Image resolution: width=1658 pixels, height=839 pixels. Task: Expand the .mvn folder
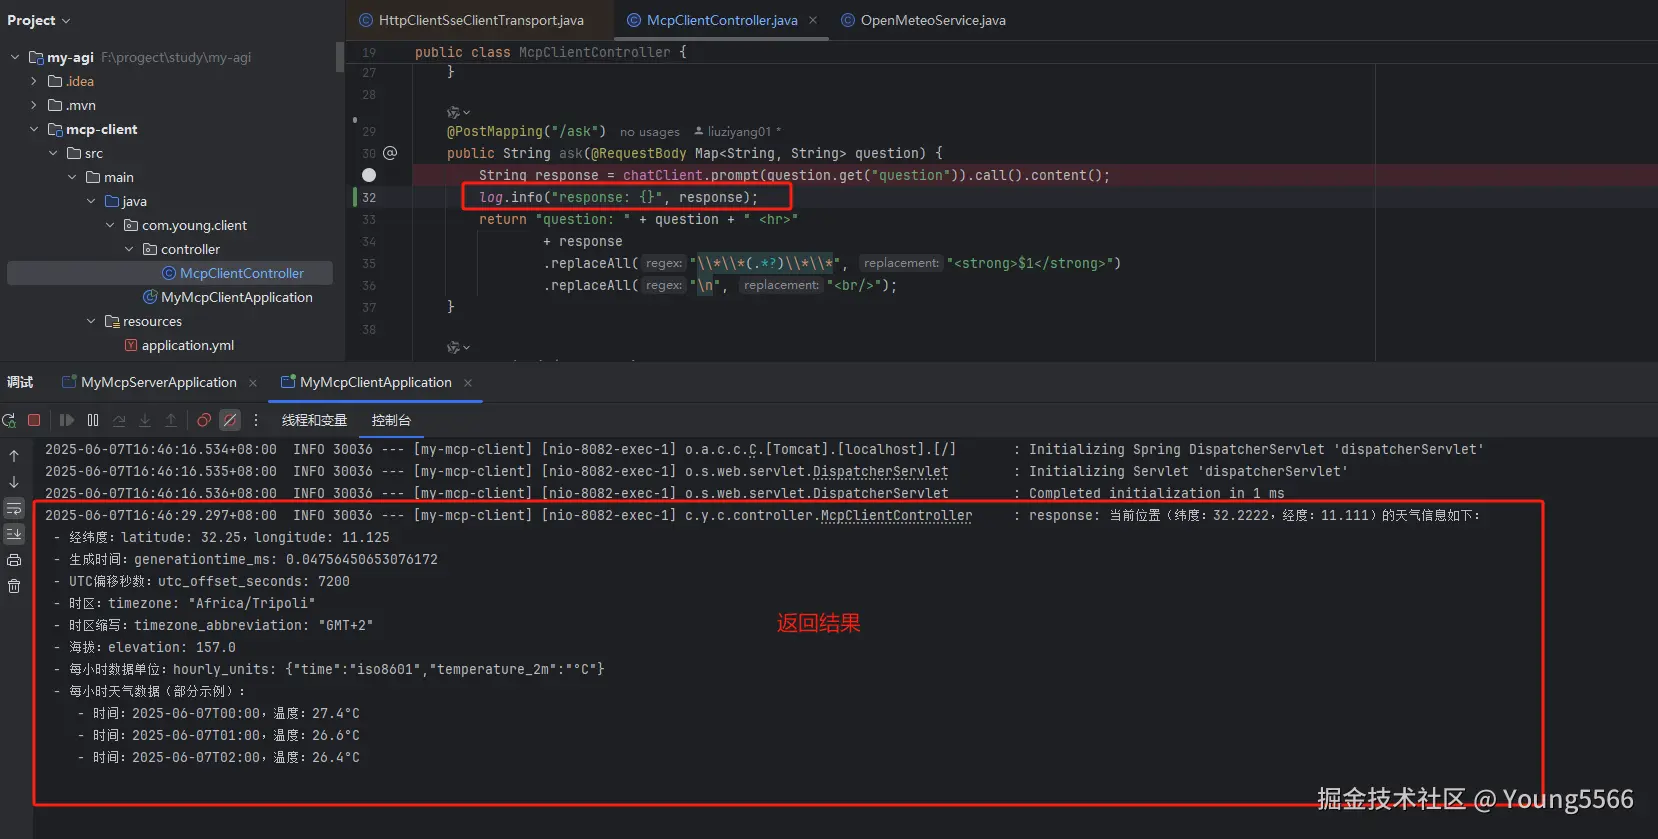coord(34,105)
